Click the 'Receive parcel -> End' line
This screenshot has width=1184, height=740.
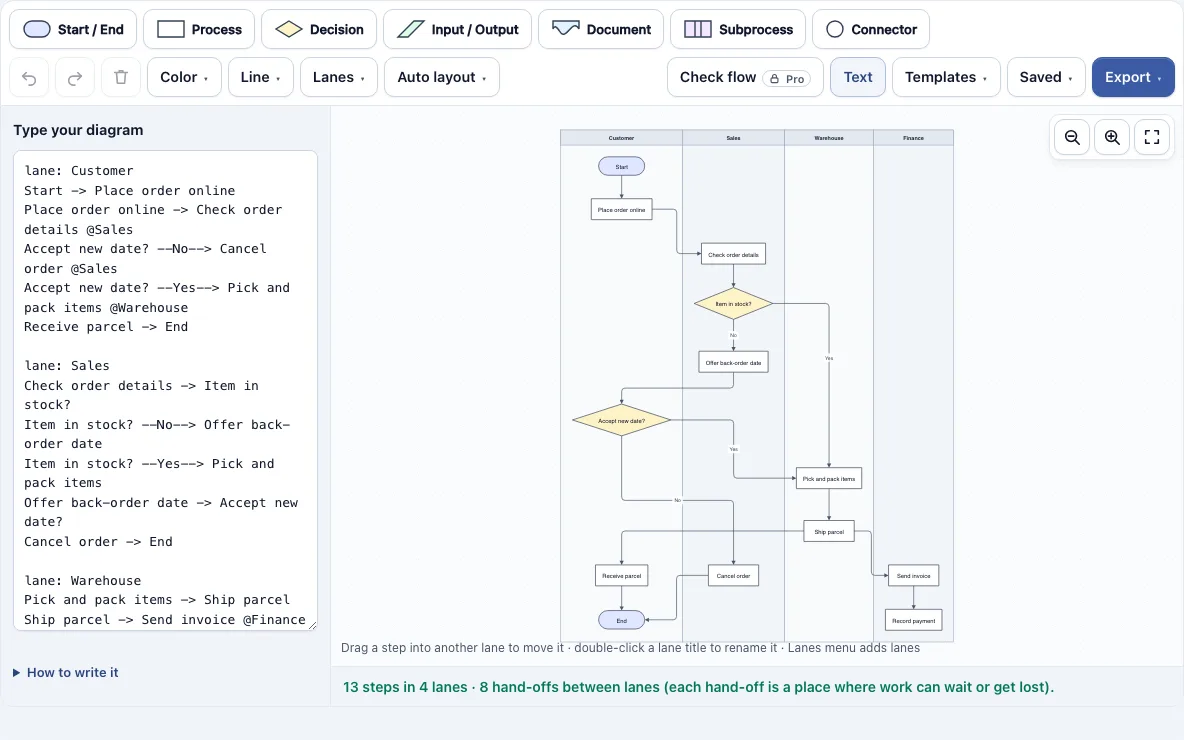pos(106,327)
